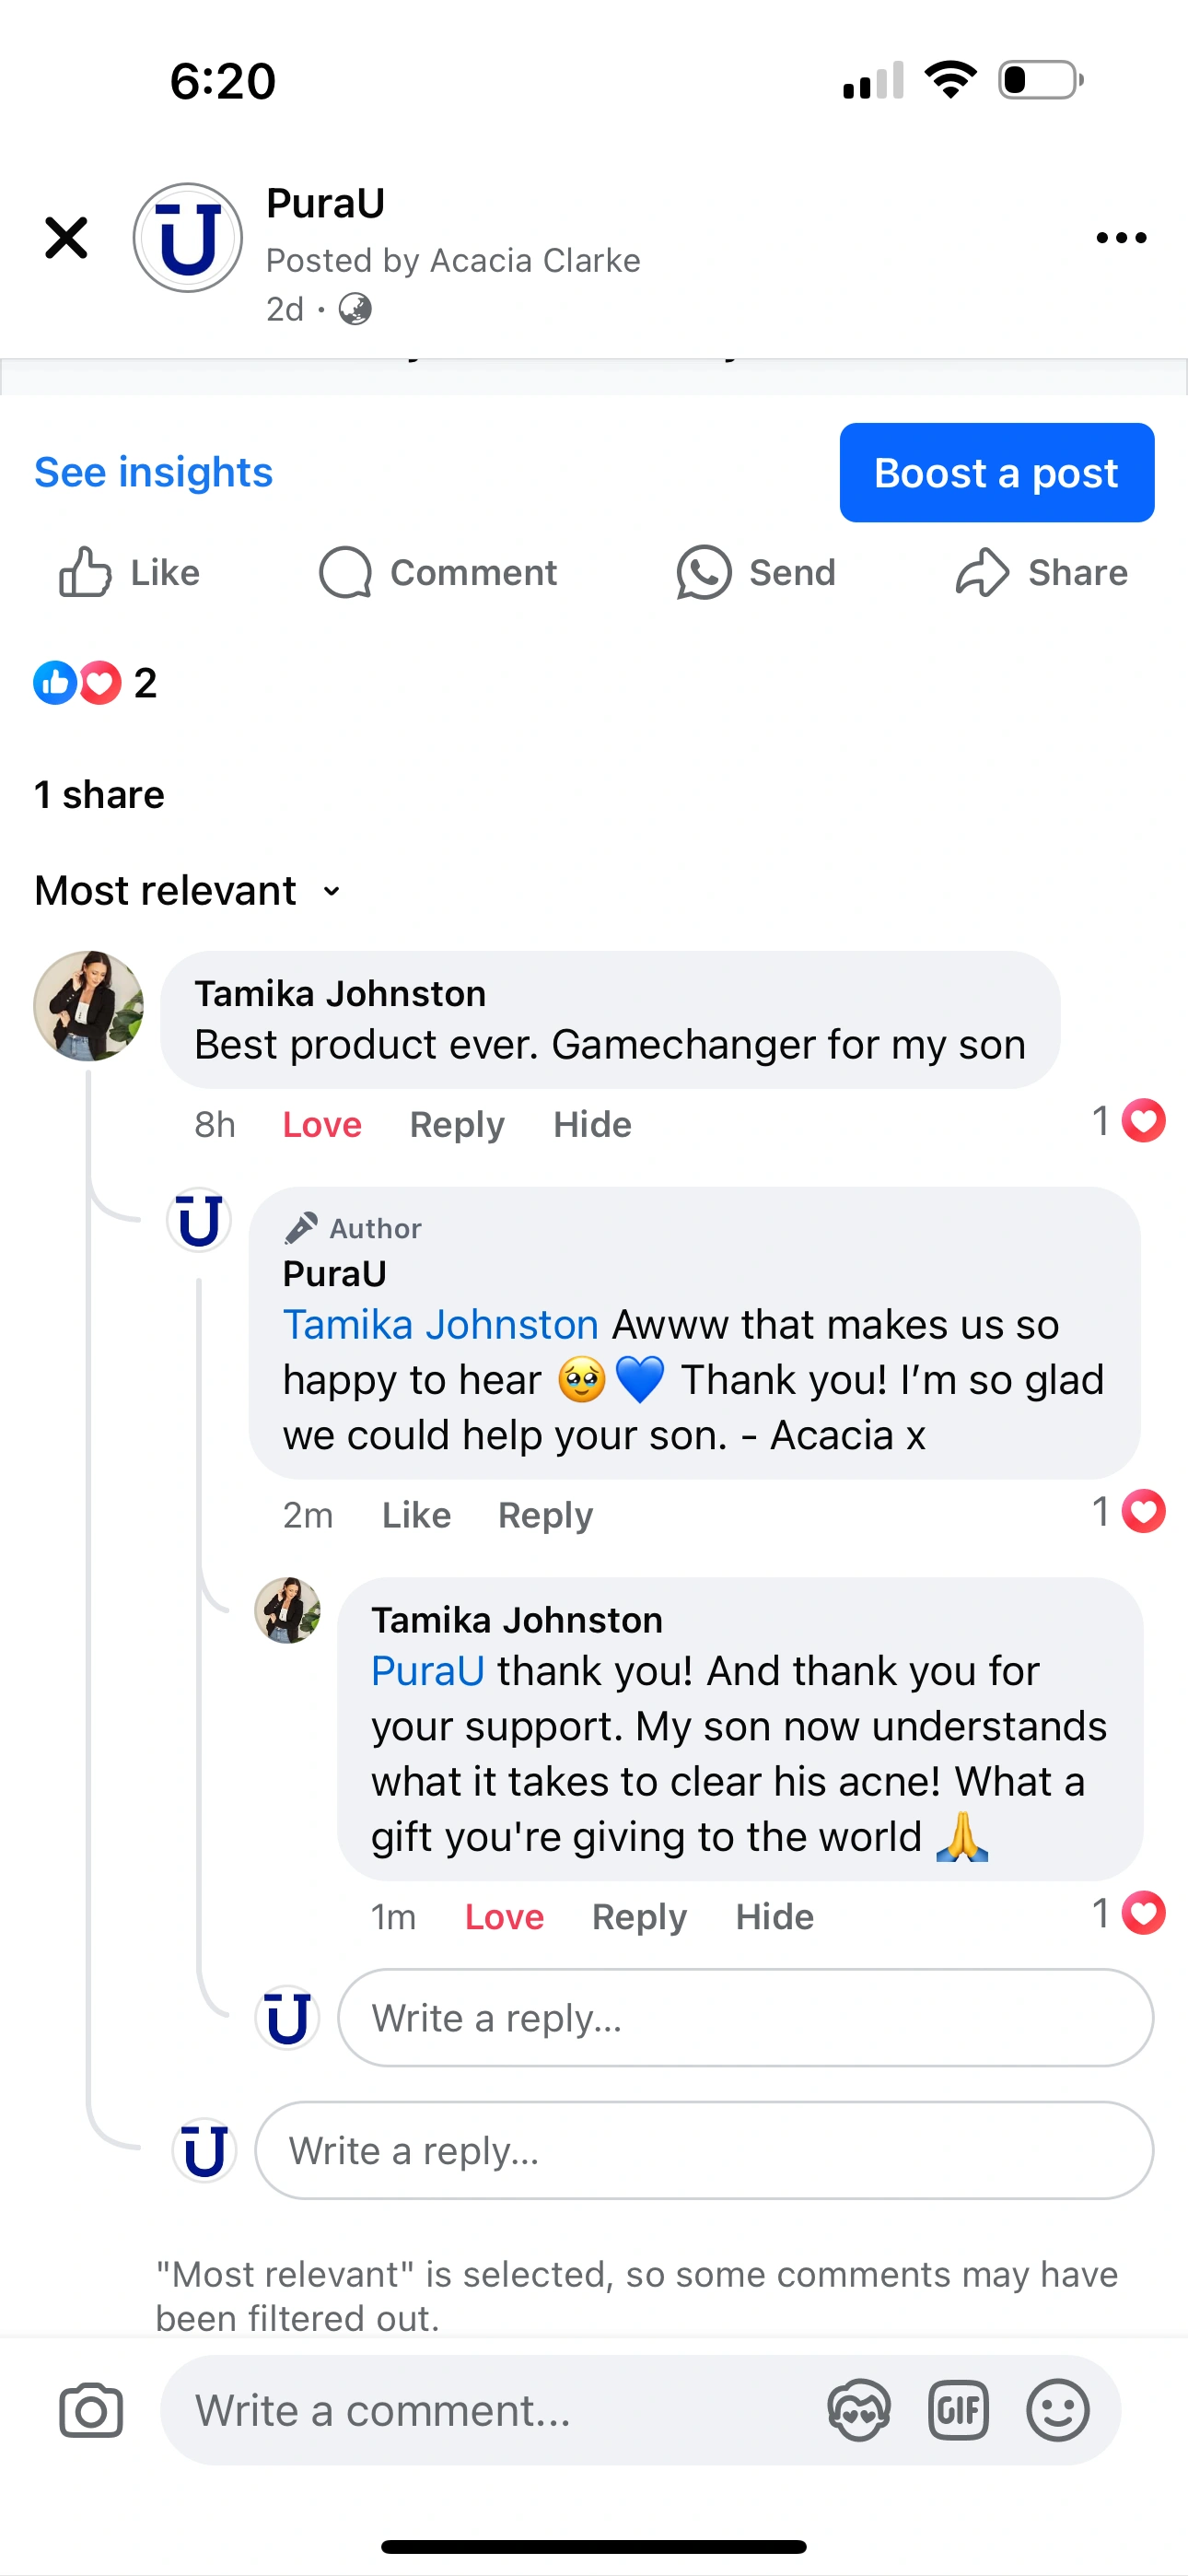Viewport: 1188px width, 2576px height.
Task: Send post via WhatsApp icon
Action: coord(704,572)
